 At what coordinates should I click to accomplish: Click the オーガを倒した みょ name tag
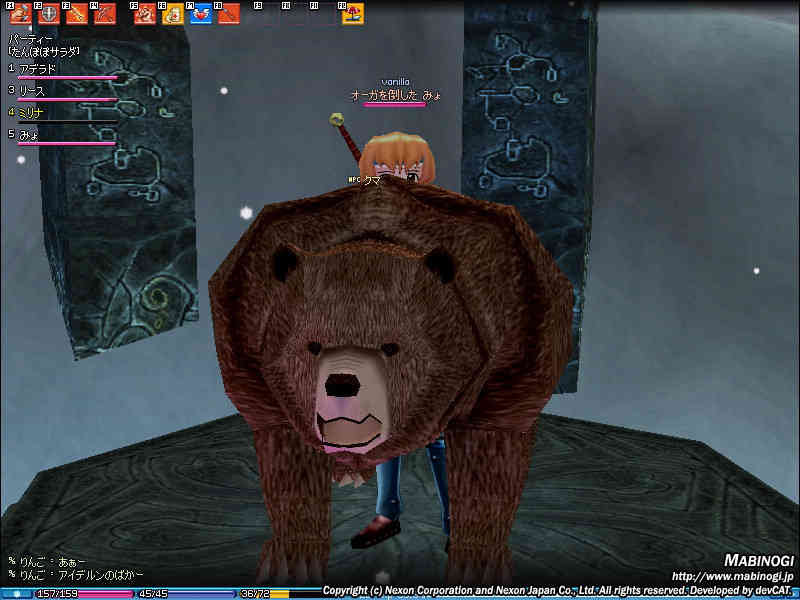[395, 95]
